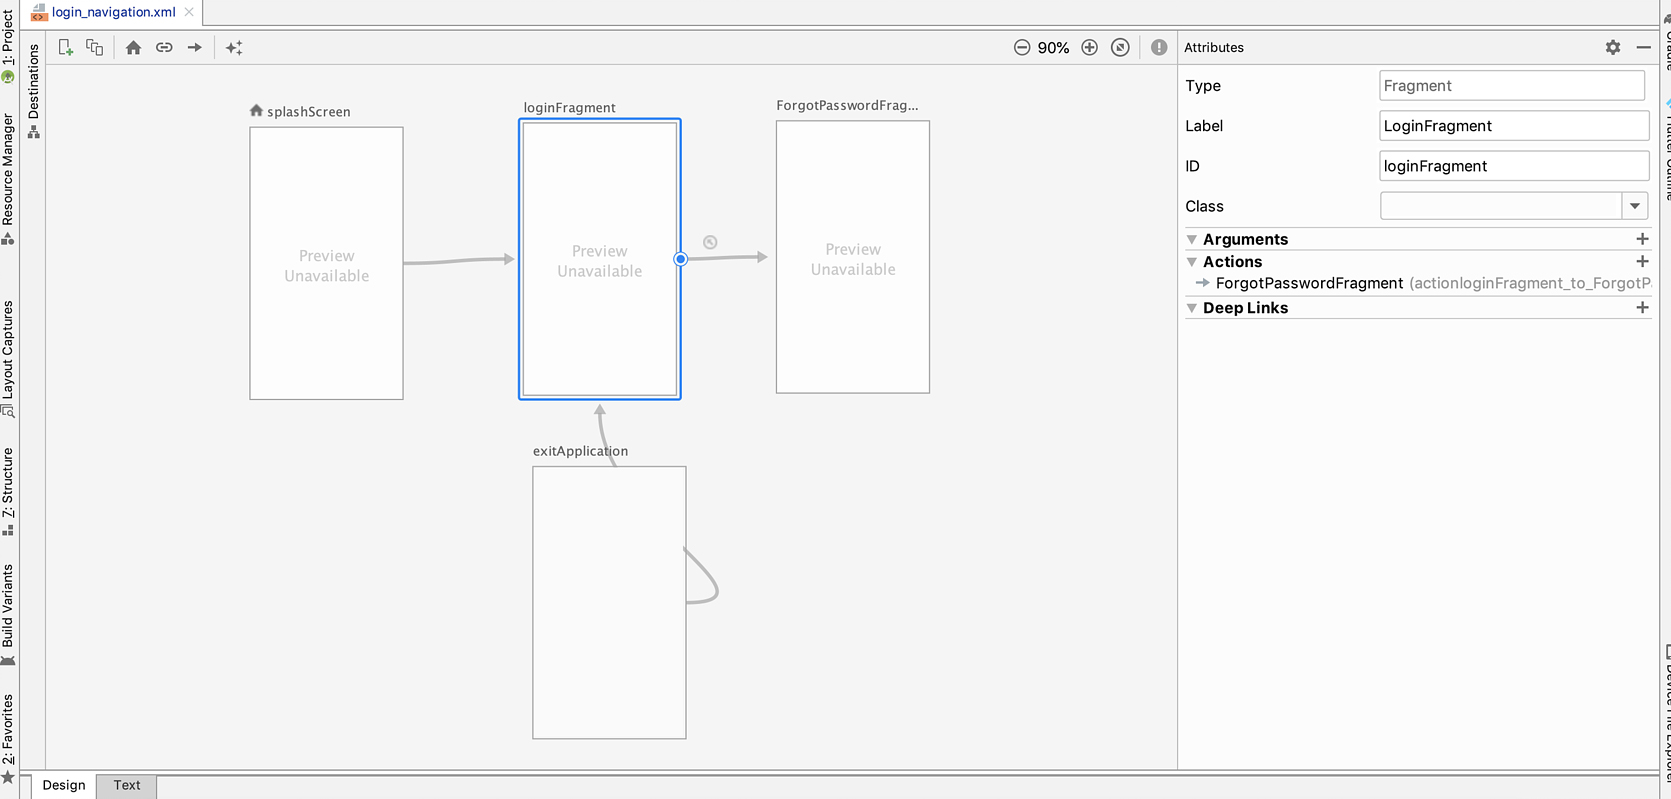Open the Class dropdown arrow

point(1634,206)
